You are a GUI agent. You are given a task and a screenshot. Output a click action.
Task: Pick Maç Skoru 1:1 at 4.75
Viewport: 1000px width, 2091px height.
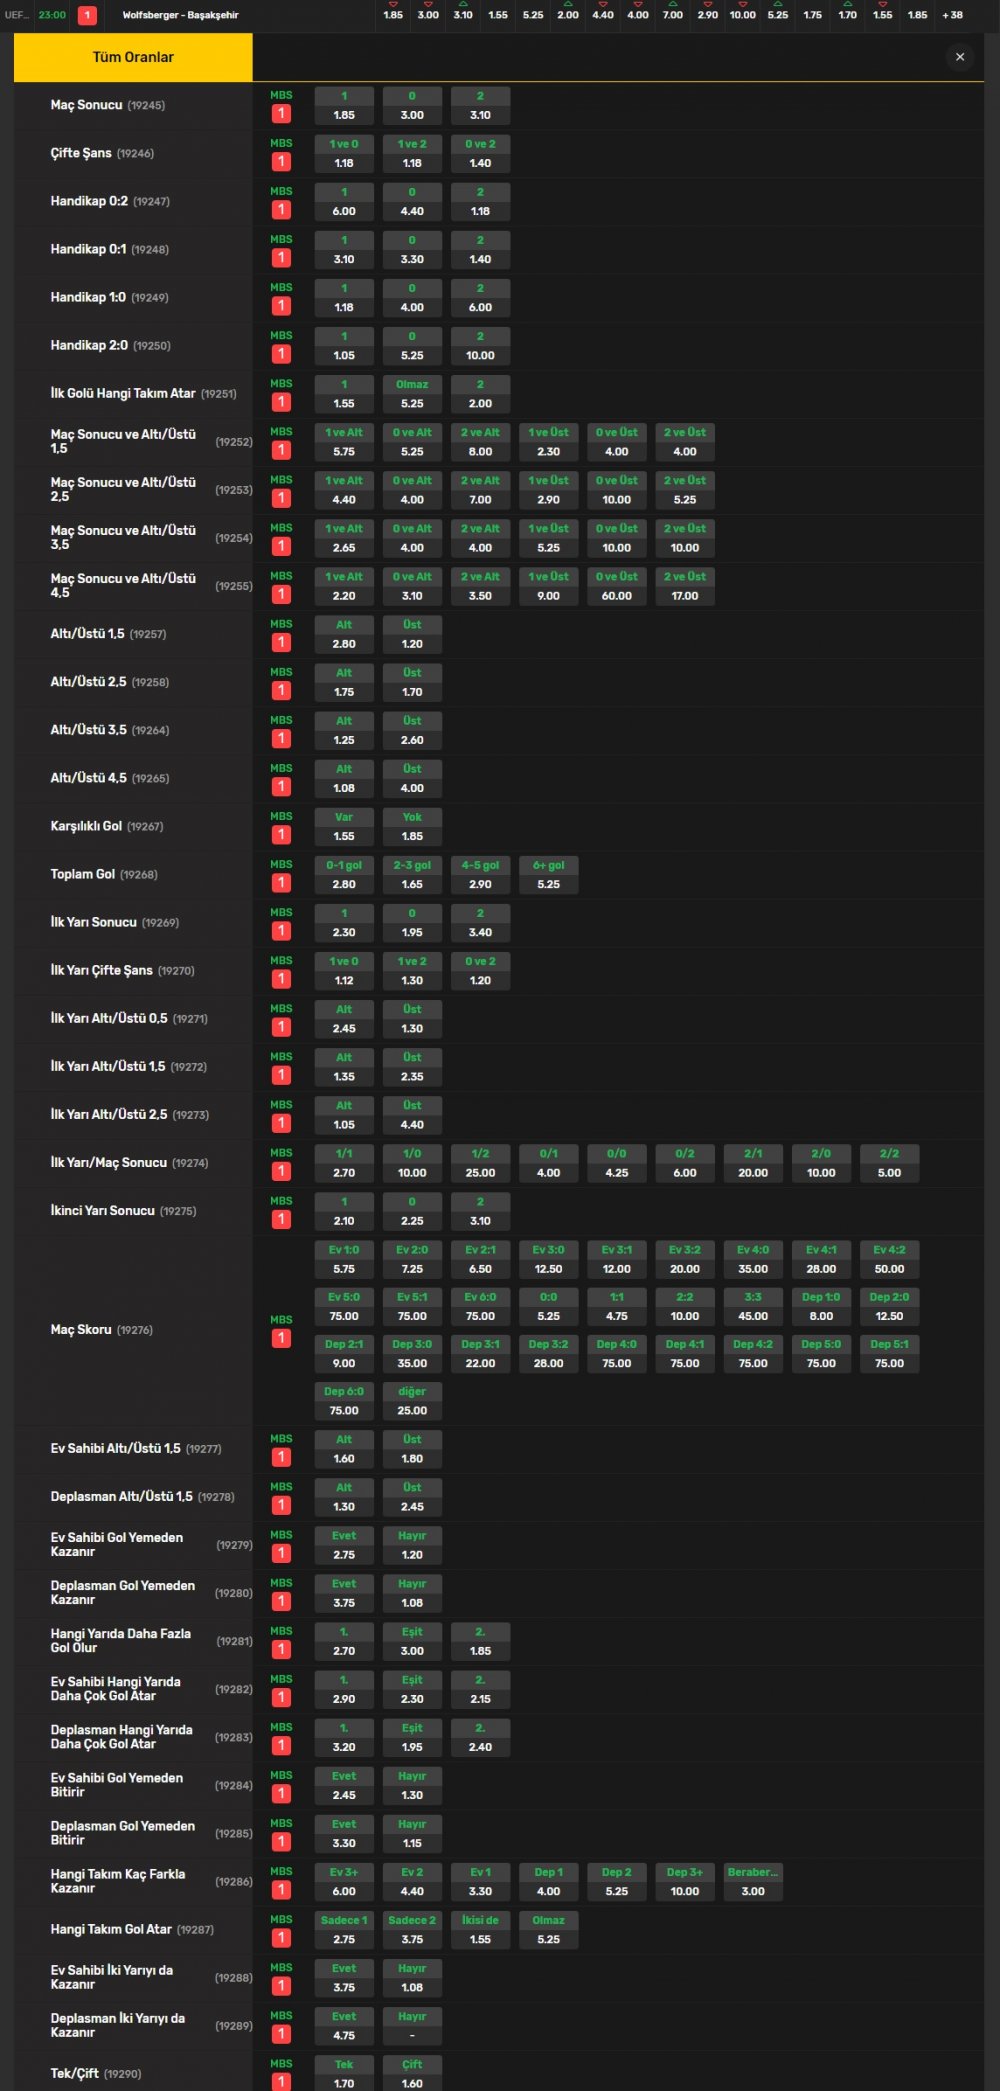pos(617,1306)
